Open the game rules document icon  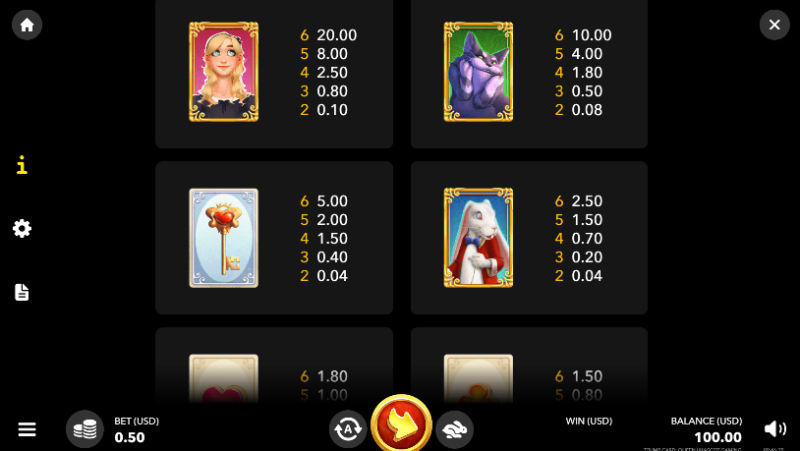point(22,292)
